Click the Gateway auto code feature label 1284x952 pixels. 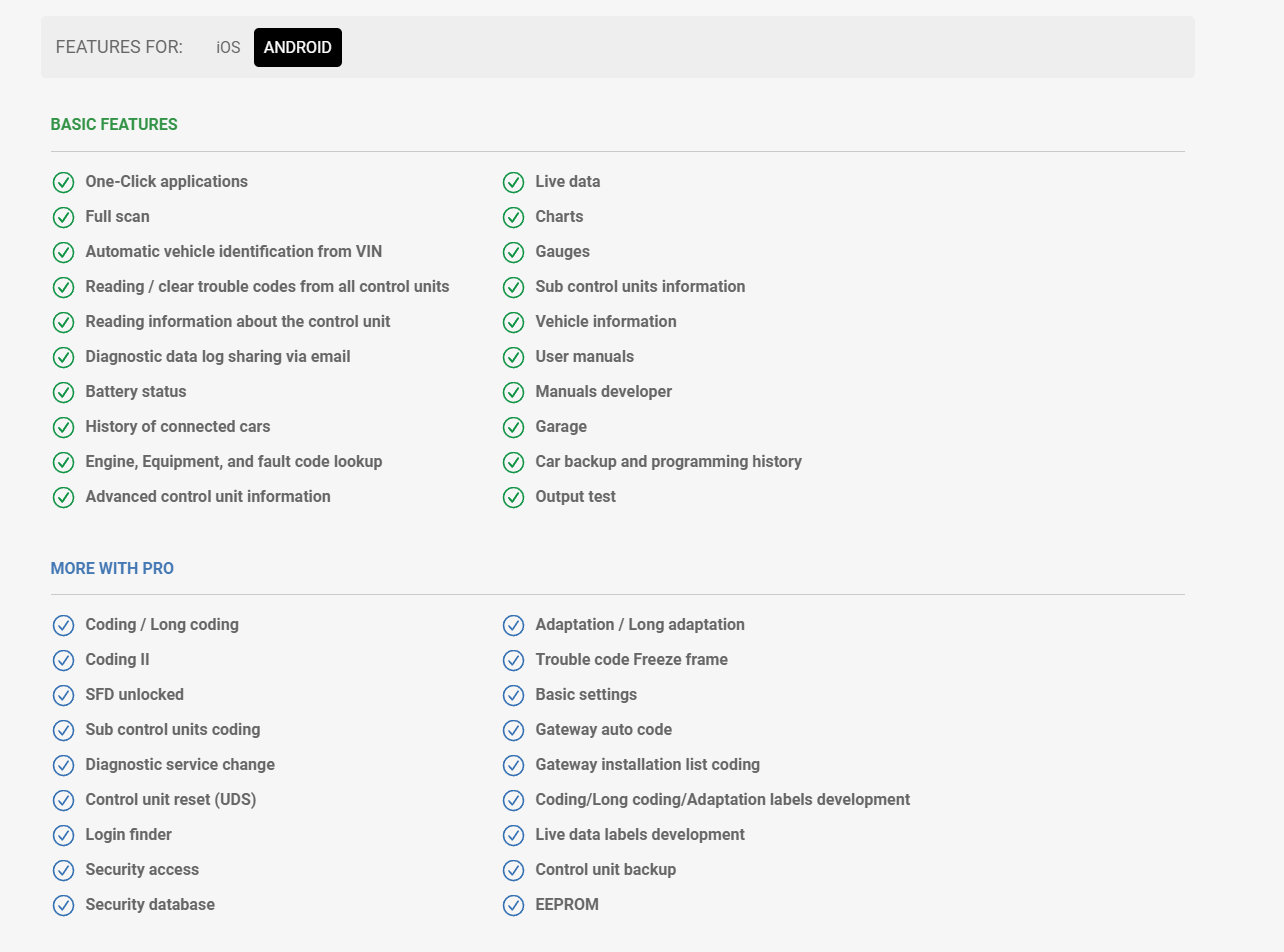click(603, 730)
